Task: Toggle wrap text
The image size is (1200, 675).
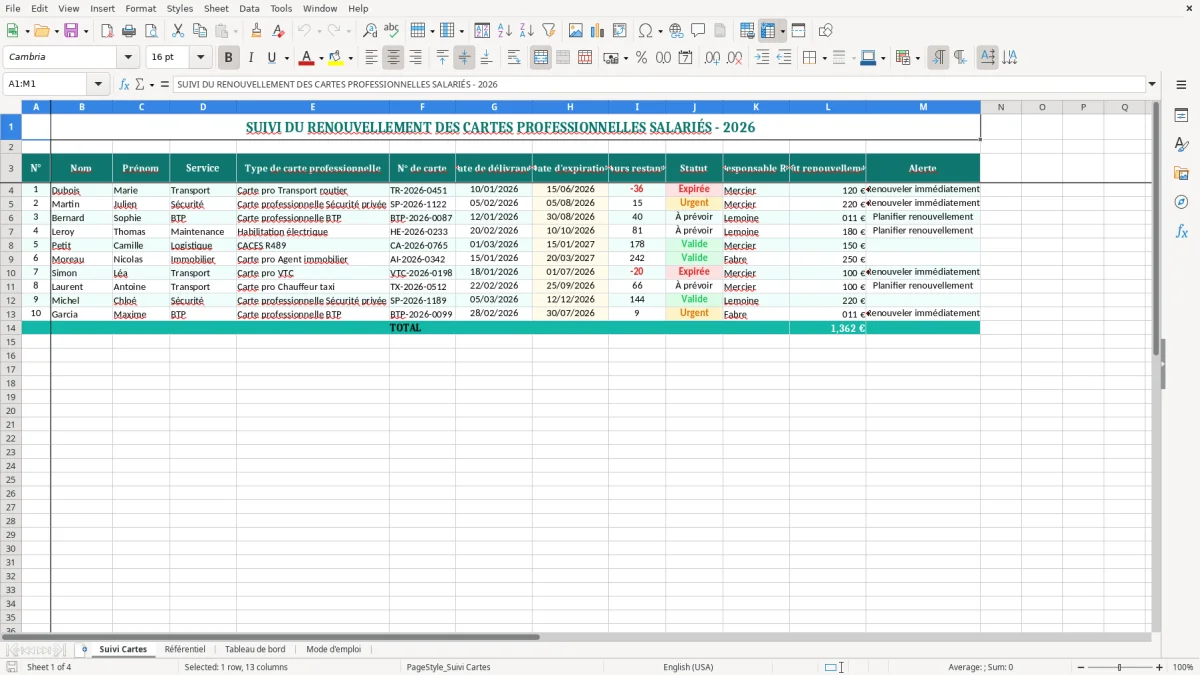Action: coord(514,58)
